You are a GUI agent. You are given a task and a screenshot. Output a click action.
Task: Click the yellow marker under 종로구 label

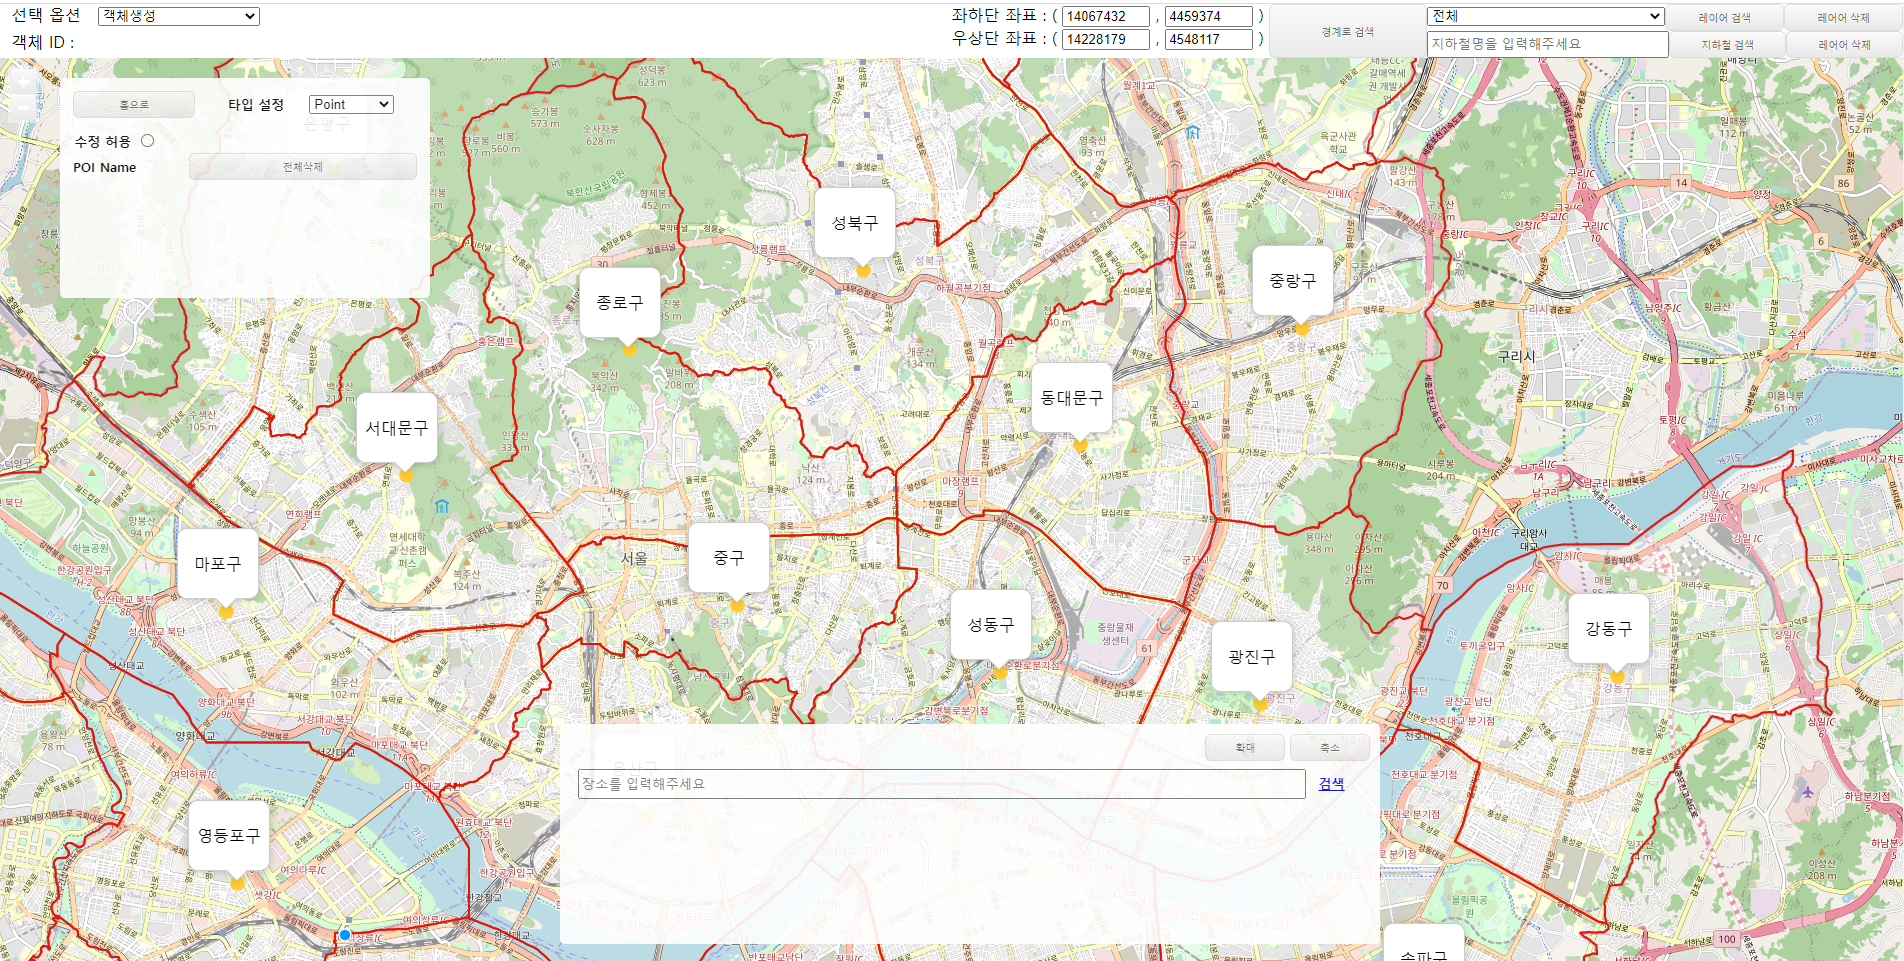(x=629, y=349)
